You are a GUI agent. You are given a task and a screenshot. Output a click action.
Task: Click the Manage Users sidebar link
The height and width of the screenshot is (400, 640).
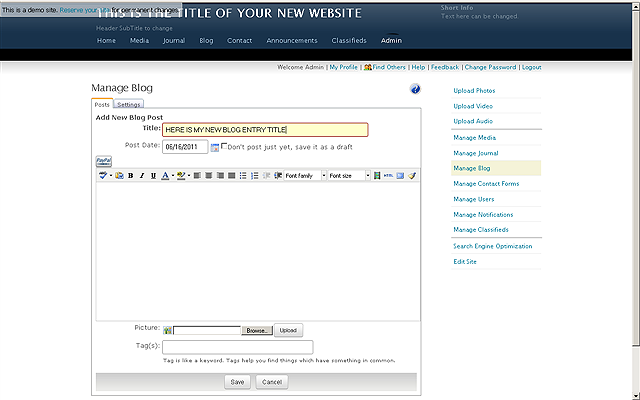473,199
